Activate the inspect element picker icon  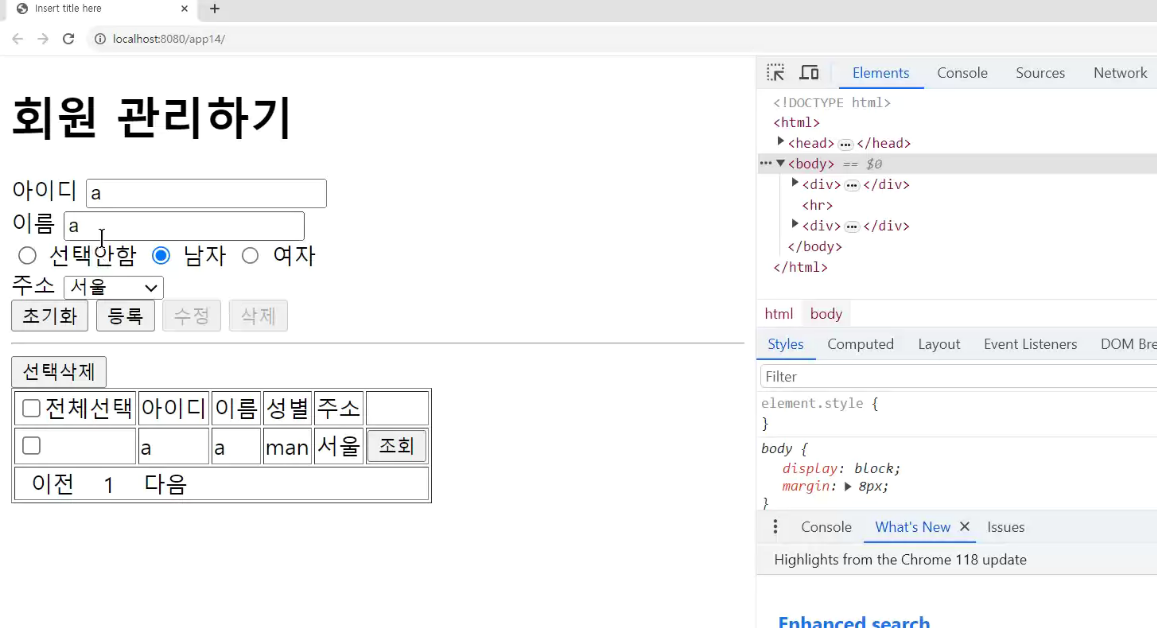776,72
